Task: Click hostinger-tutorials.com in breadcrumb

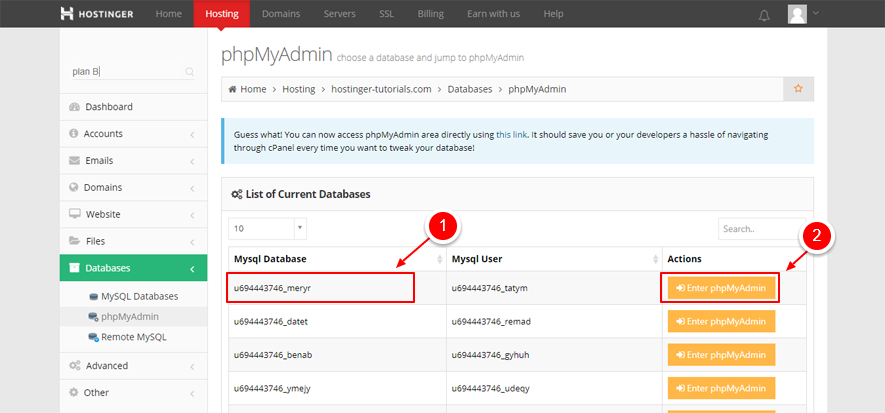Action: 381,89
